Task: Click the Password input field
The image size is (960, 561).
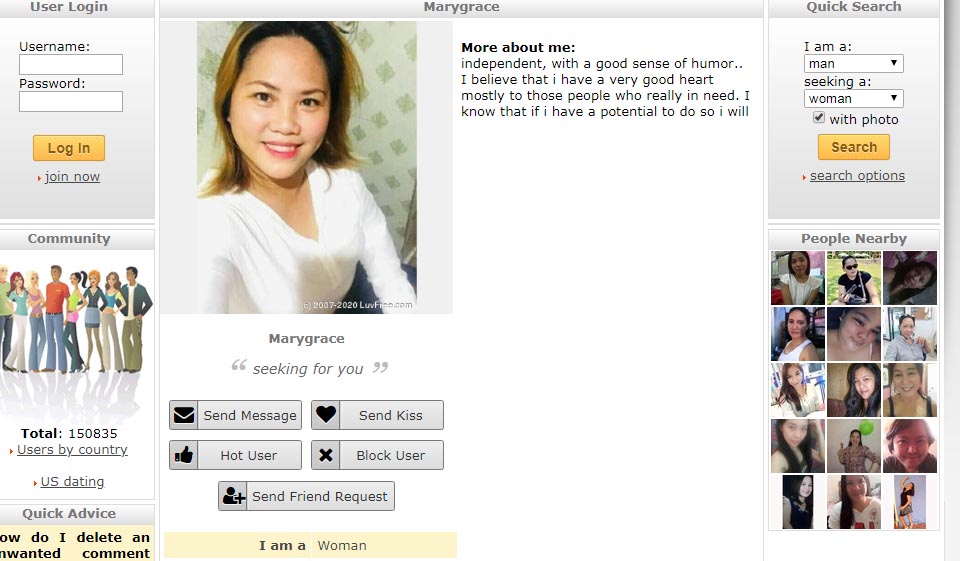Action: click(71, 101)
